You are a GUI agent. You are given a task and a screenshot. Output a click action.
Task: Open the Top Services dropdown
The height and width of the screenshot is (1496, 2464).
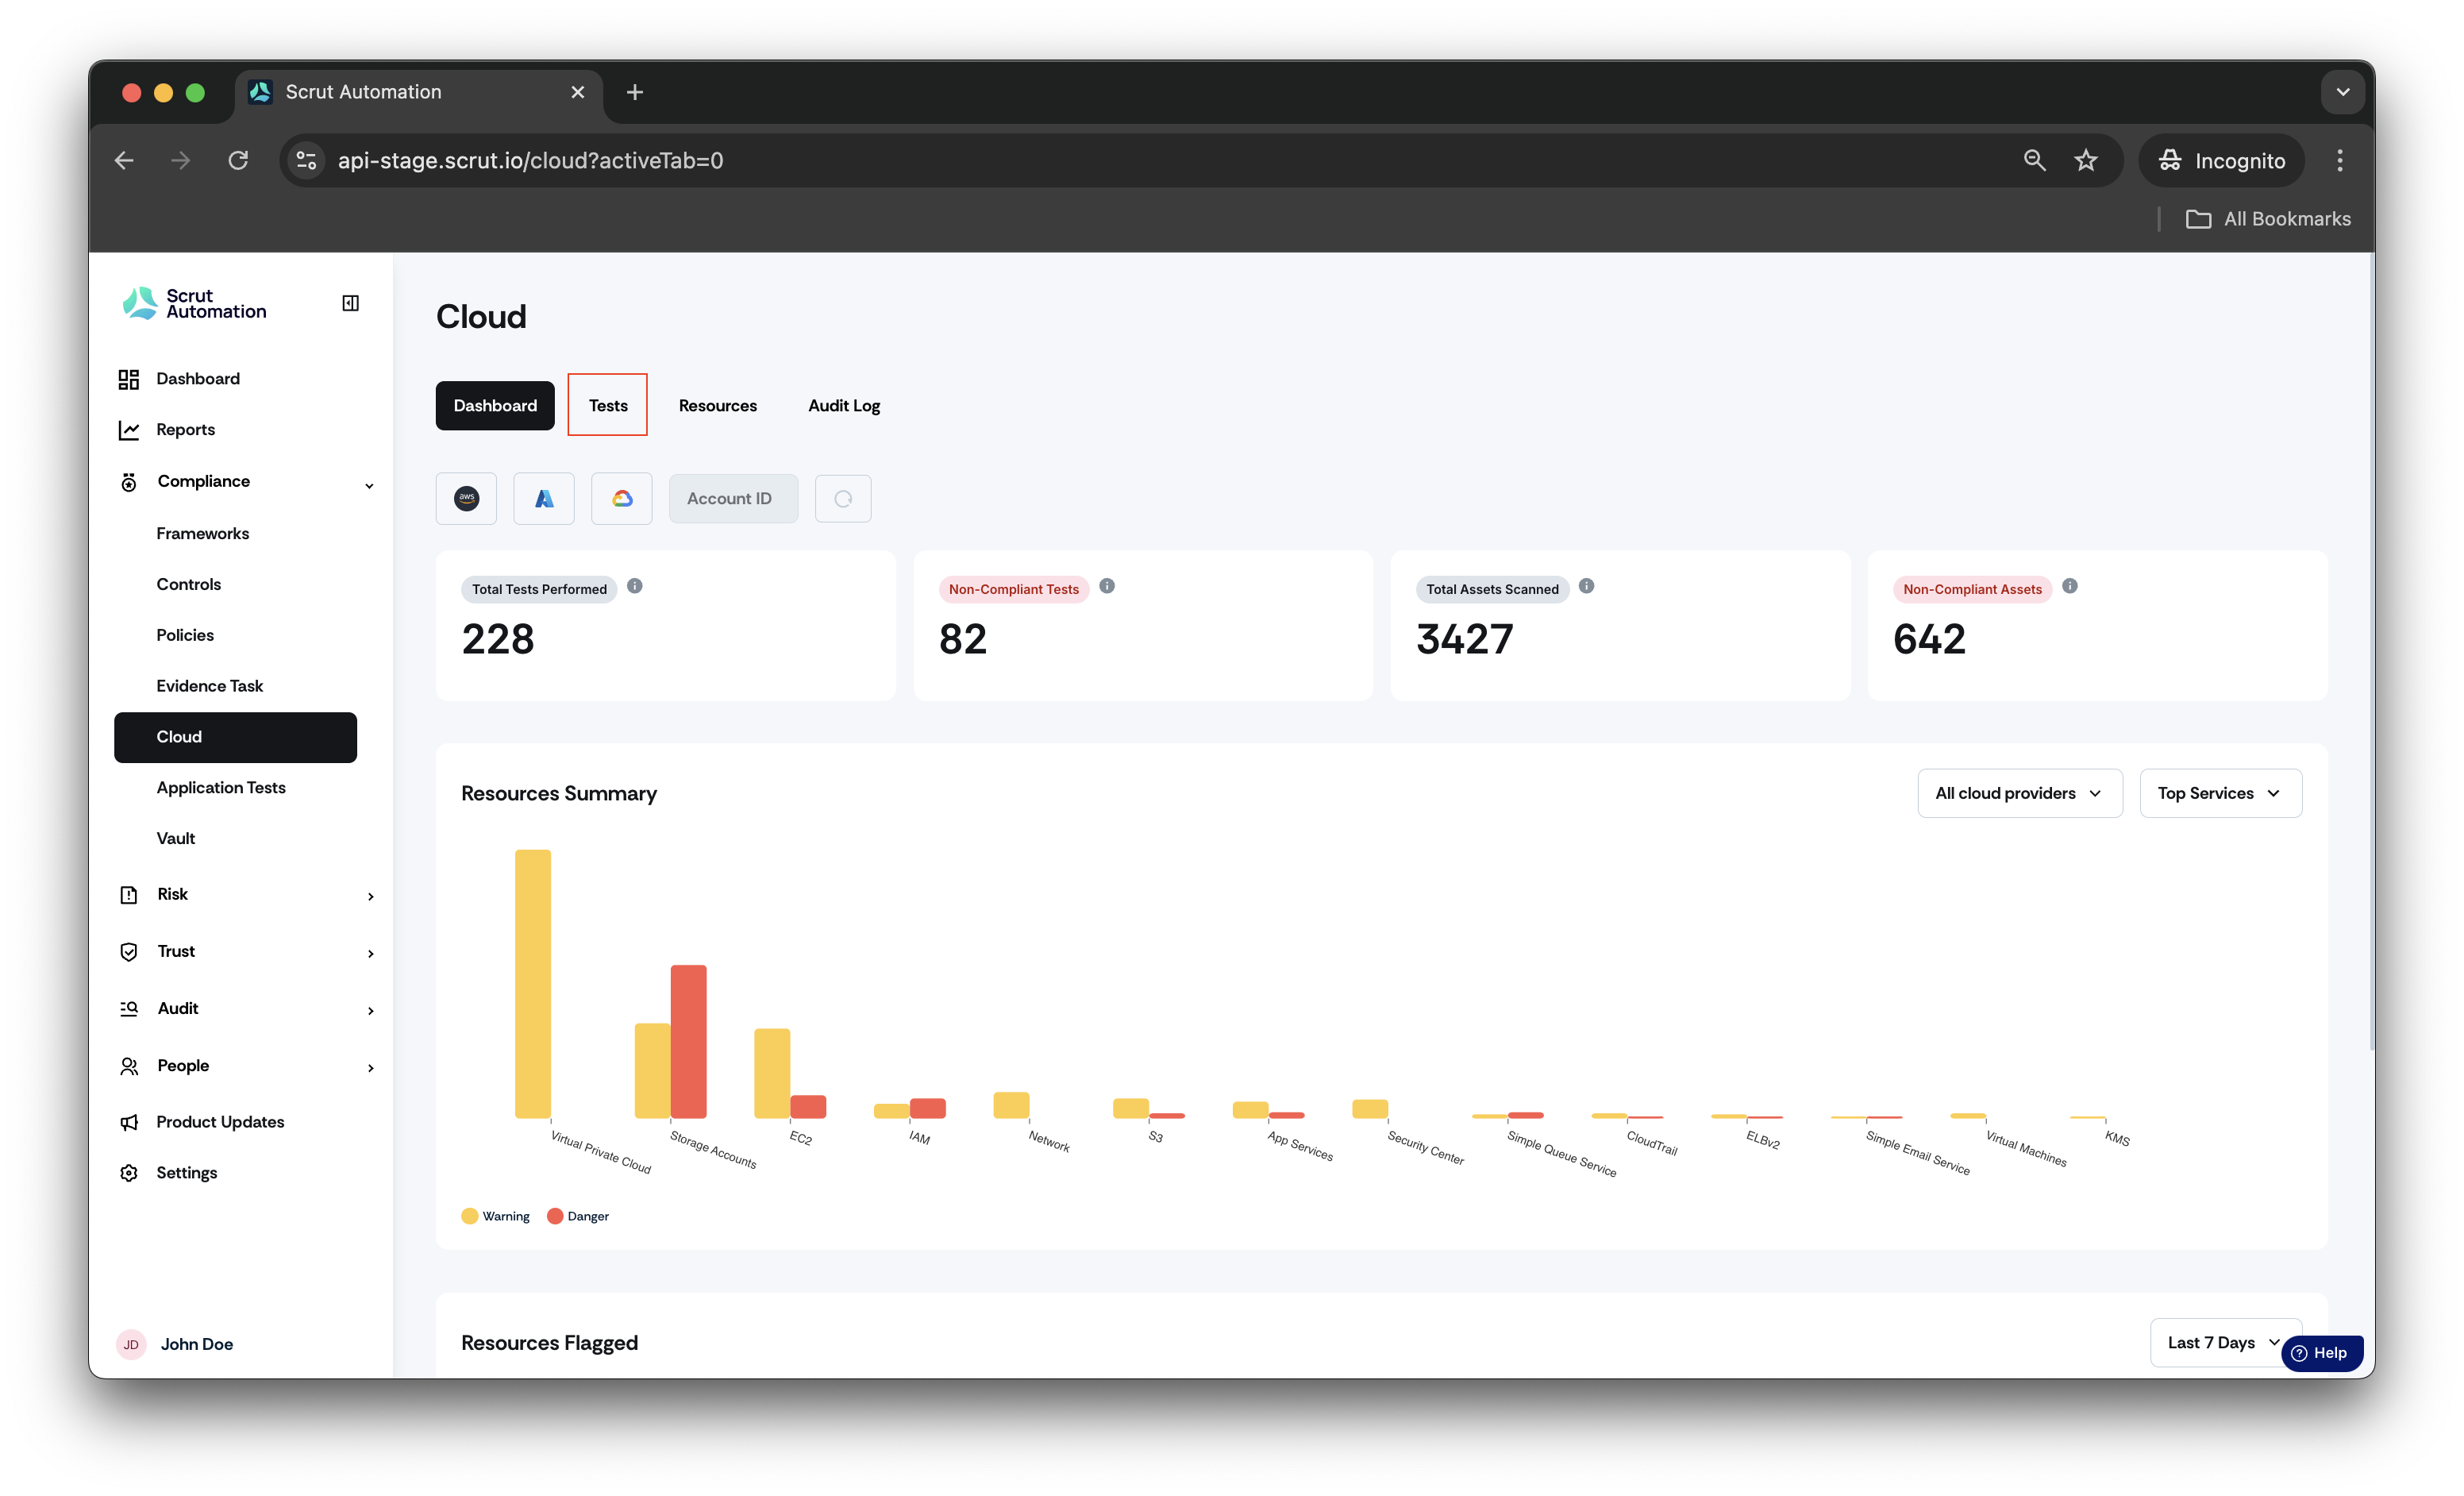2220,793
